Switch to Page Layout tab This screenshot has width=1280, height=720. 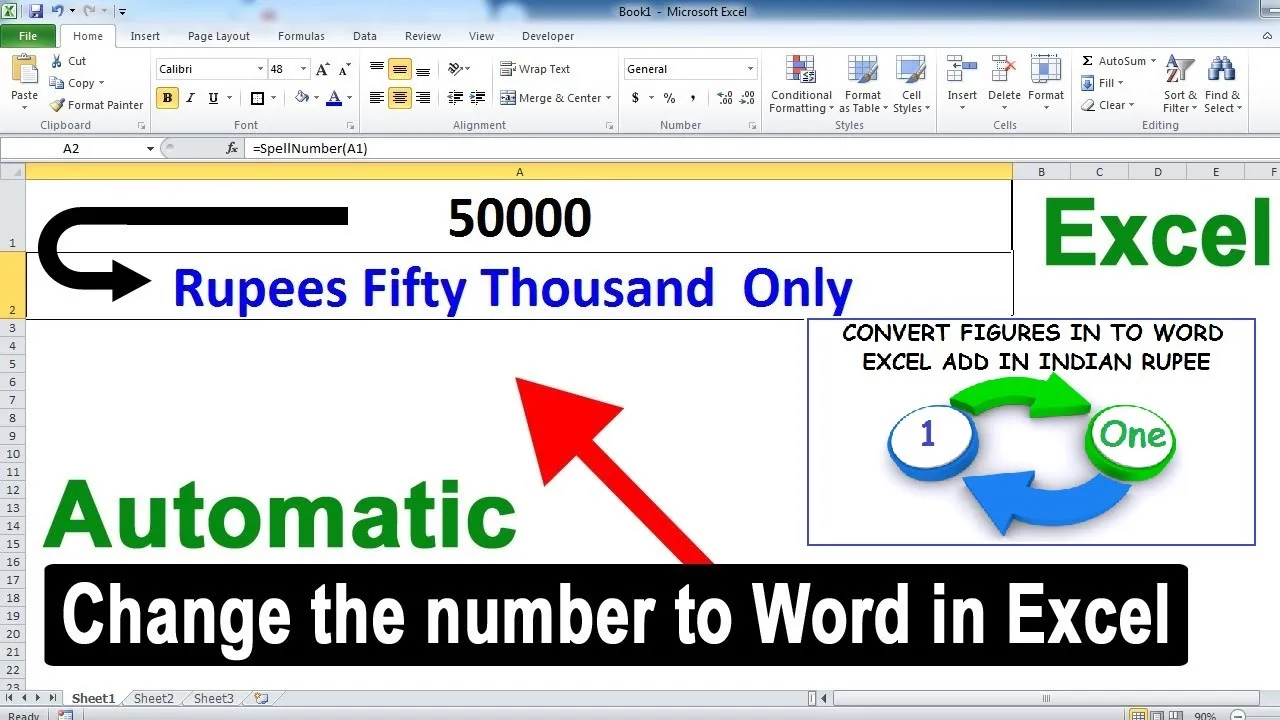[x=219, y=36]
